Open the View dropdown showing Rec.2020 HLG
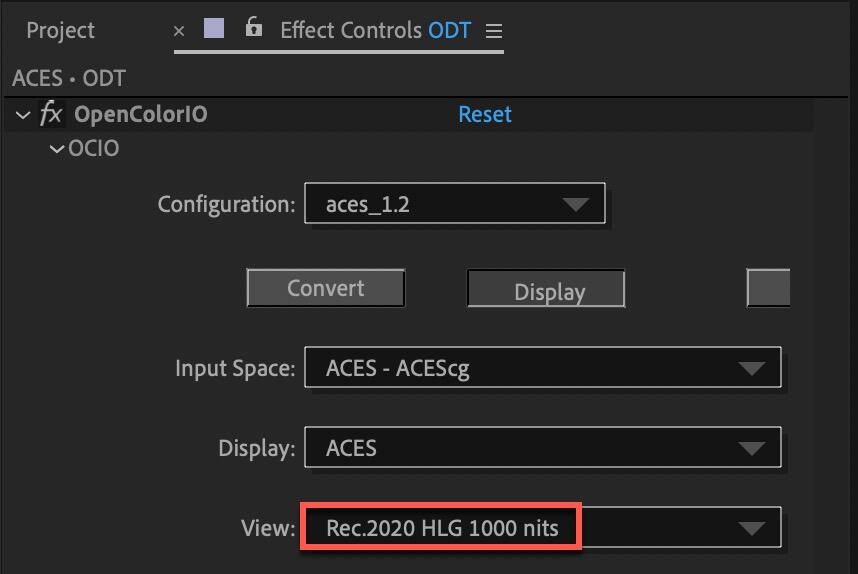Screen dimensions: 858x574 [541, 527]
